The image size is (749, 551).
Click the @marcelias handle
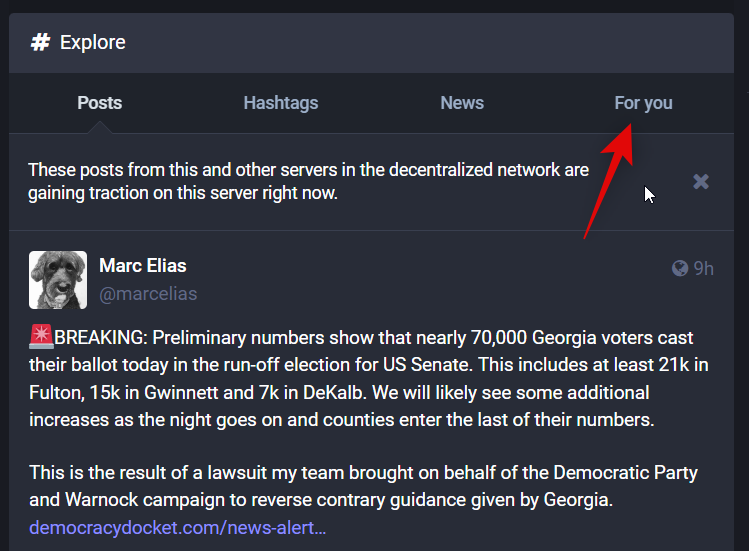pyautogui.click(x=148, y=294)
